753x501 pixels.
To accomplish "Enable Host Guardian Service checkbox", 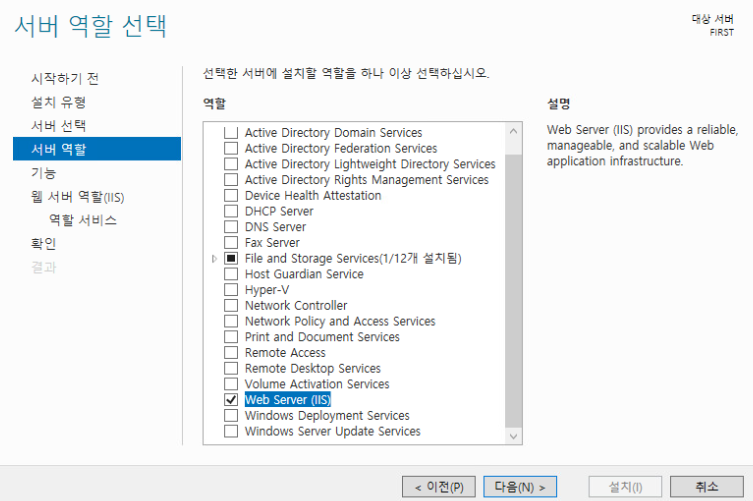I will click(x=231, y=274).
